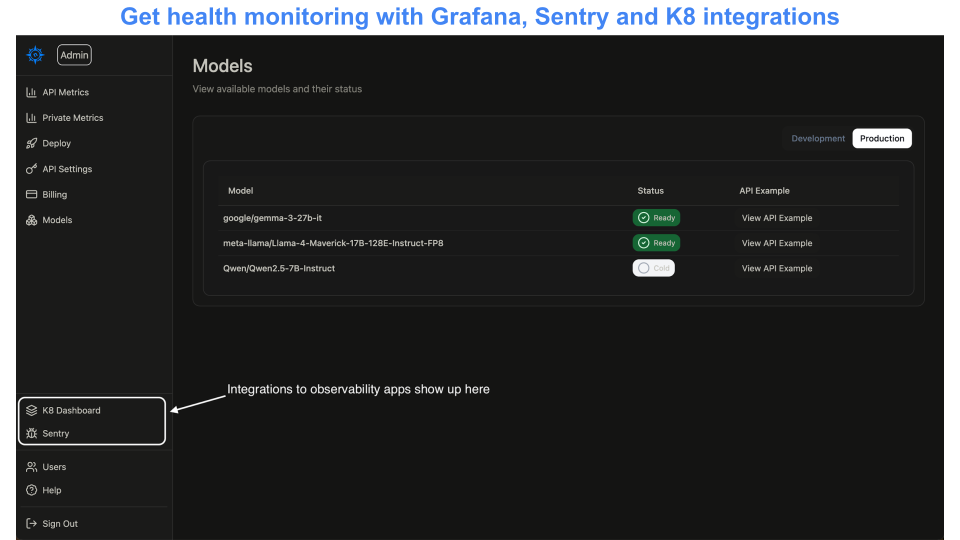Click the Ready status for google/gemma-3-27b-it

coord(656,218)
